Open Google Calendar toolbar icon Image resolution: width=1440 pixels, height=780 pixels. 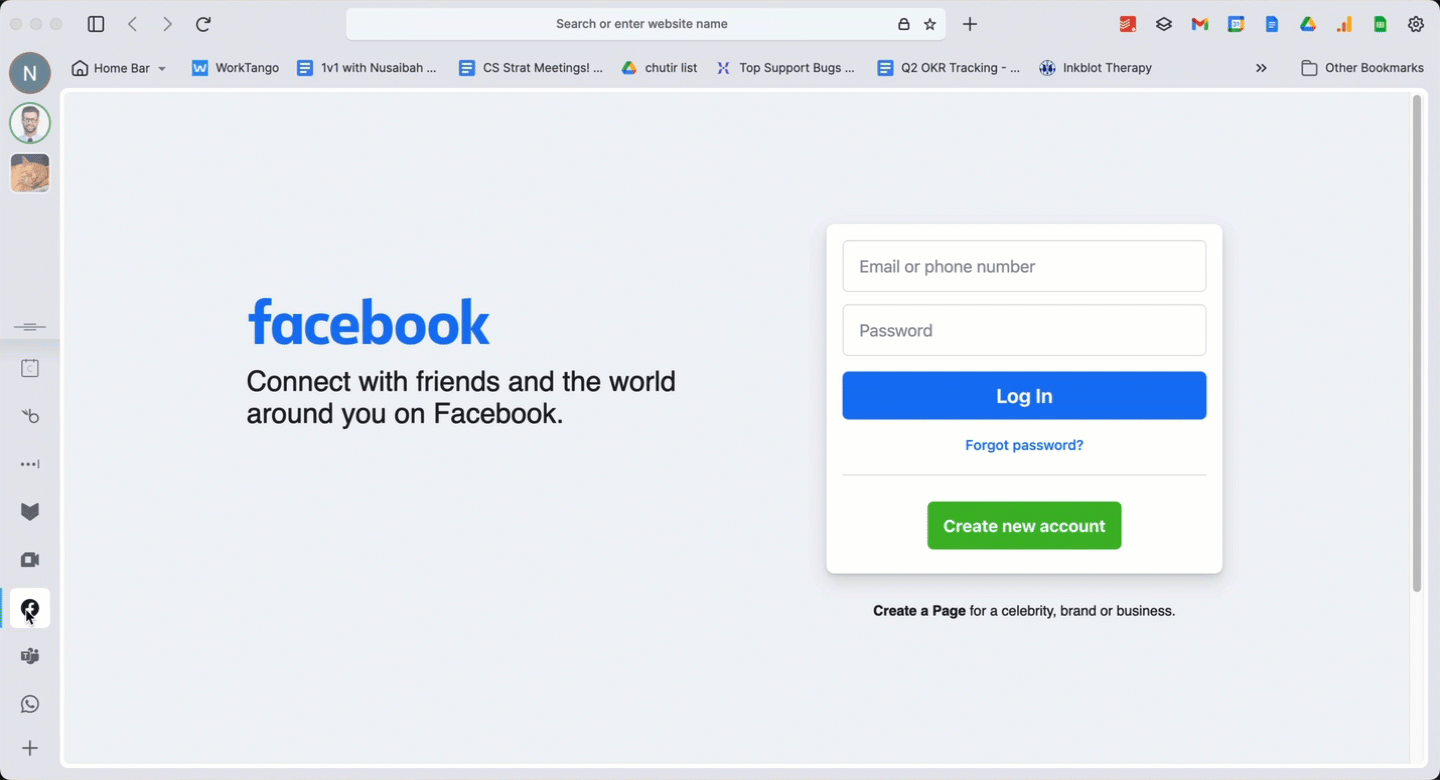click(x=1236, y=24)
